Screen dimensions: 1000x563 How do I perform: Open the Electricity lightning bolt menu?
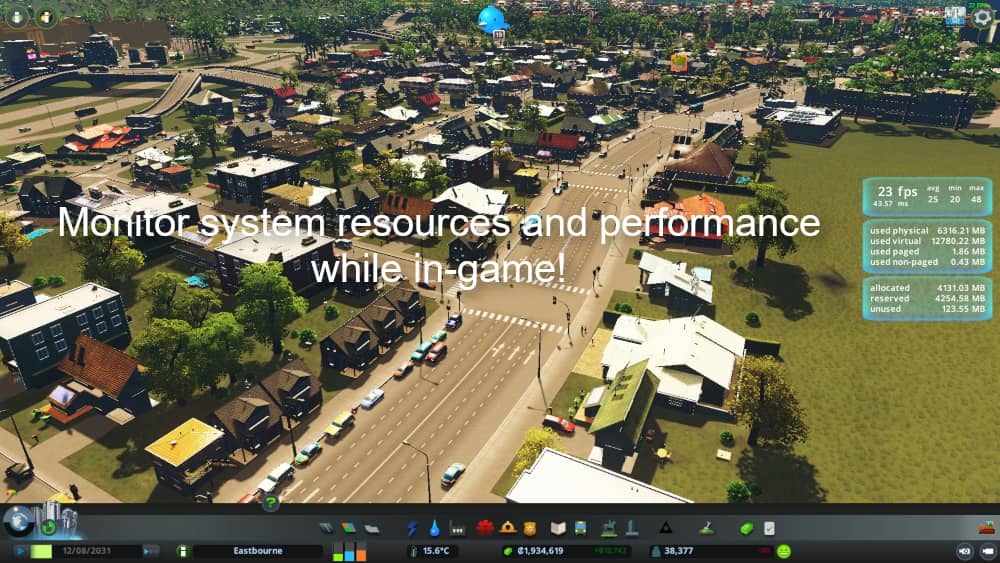[x=412, y=528]
